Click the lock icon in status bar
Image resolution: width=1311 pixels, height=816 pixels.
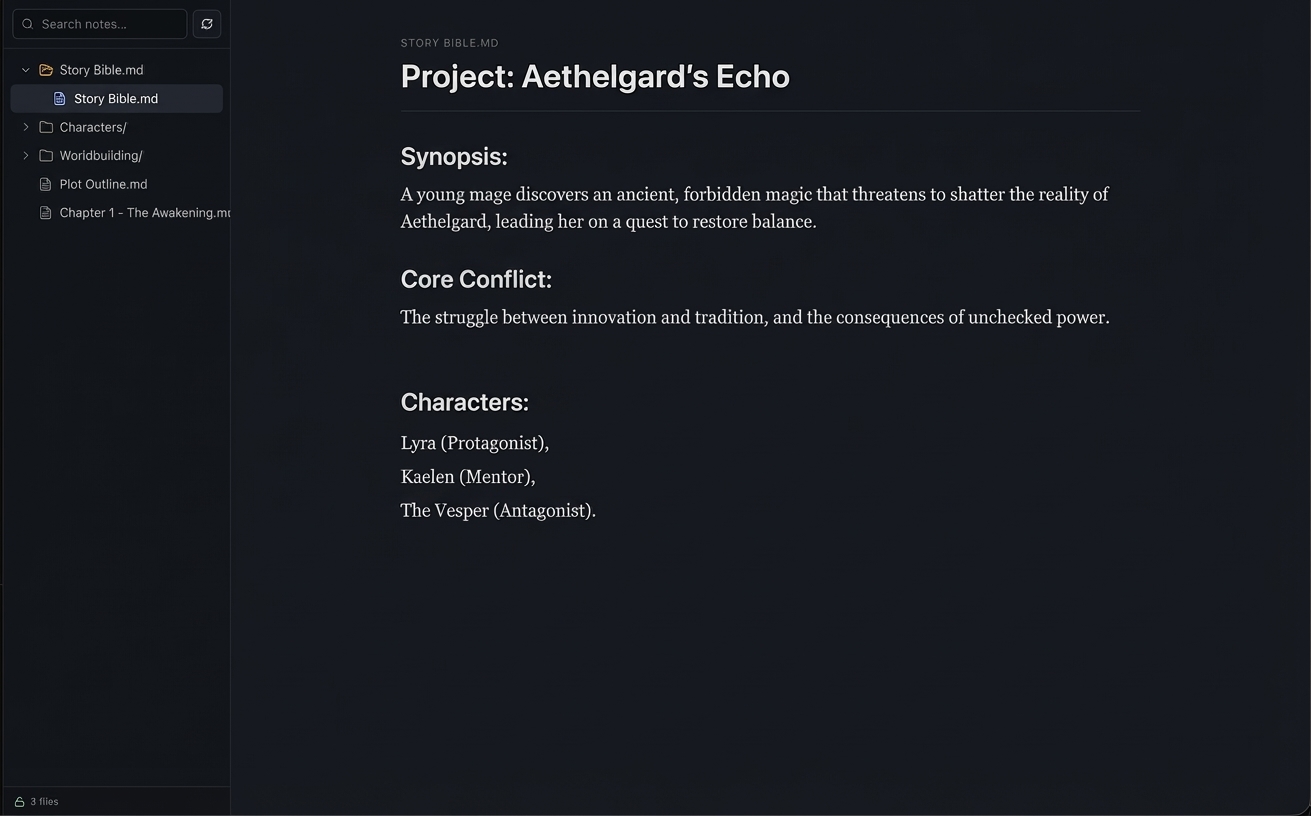point(19,802)
